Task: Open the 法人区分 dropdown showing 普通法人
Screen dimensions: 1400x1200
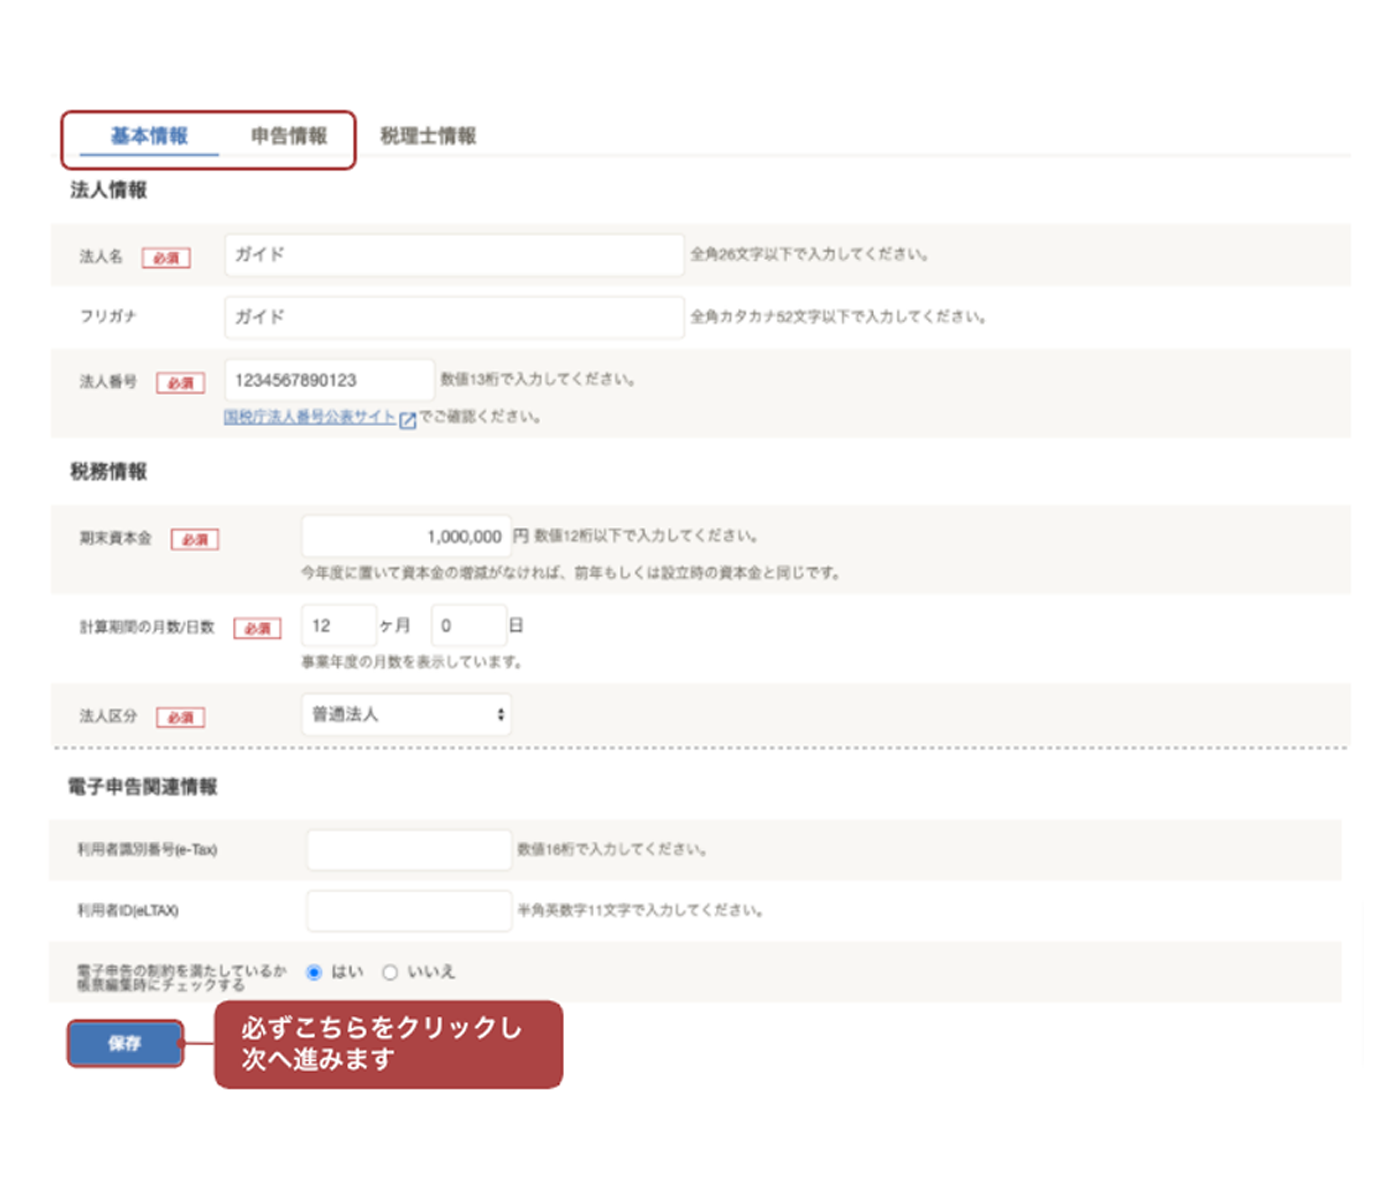Action: pyautogui.click(x=406, y=715)
